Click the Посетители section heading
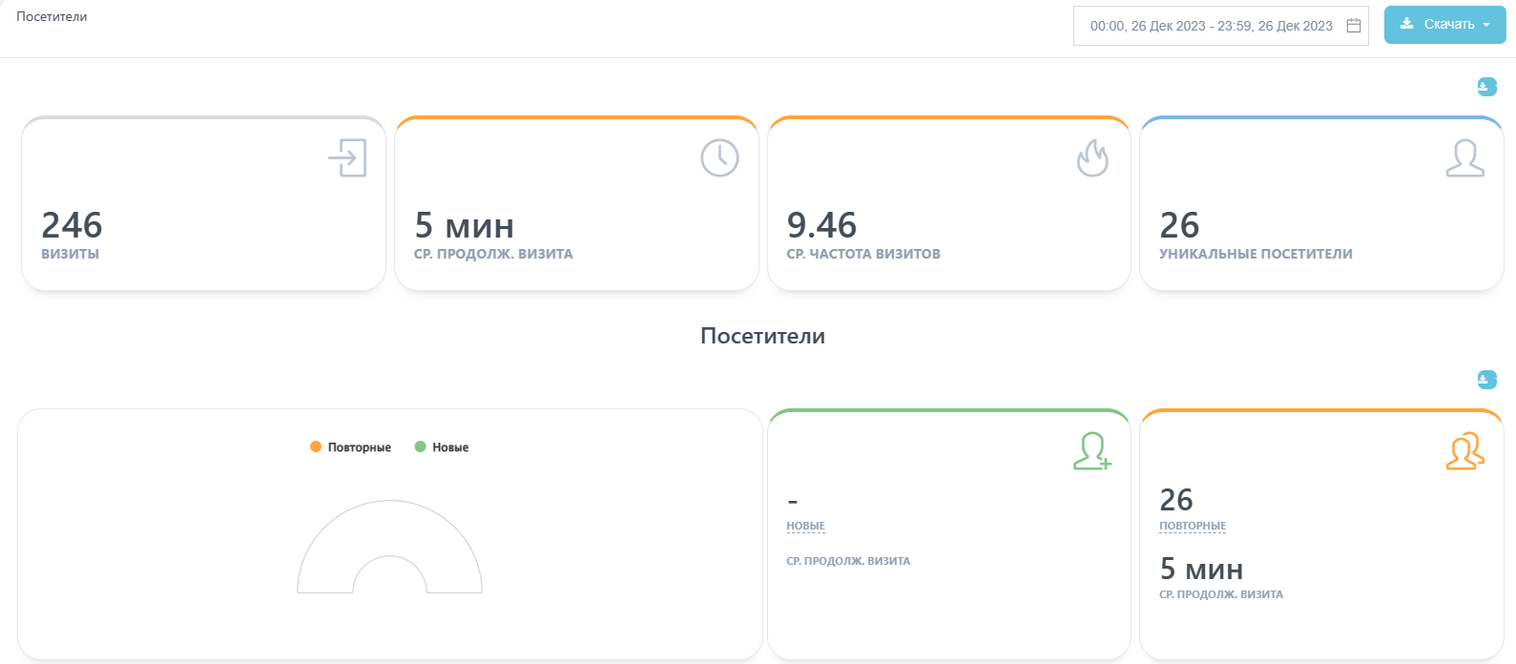 (763, 336)
